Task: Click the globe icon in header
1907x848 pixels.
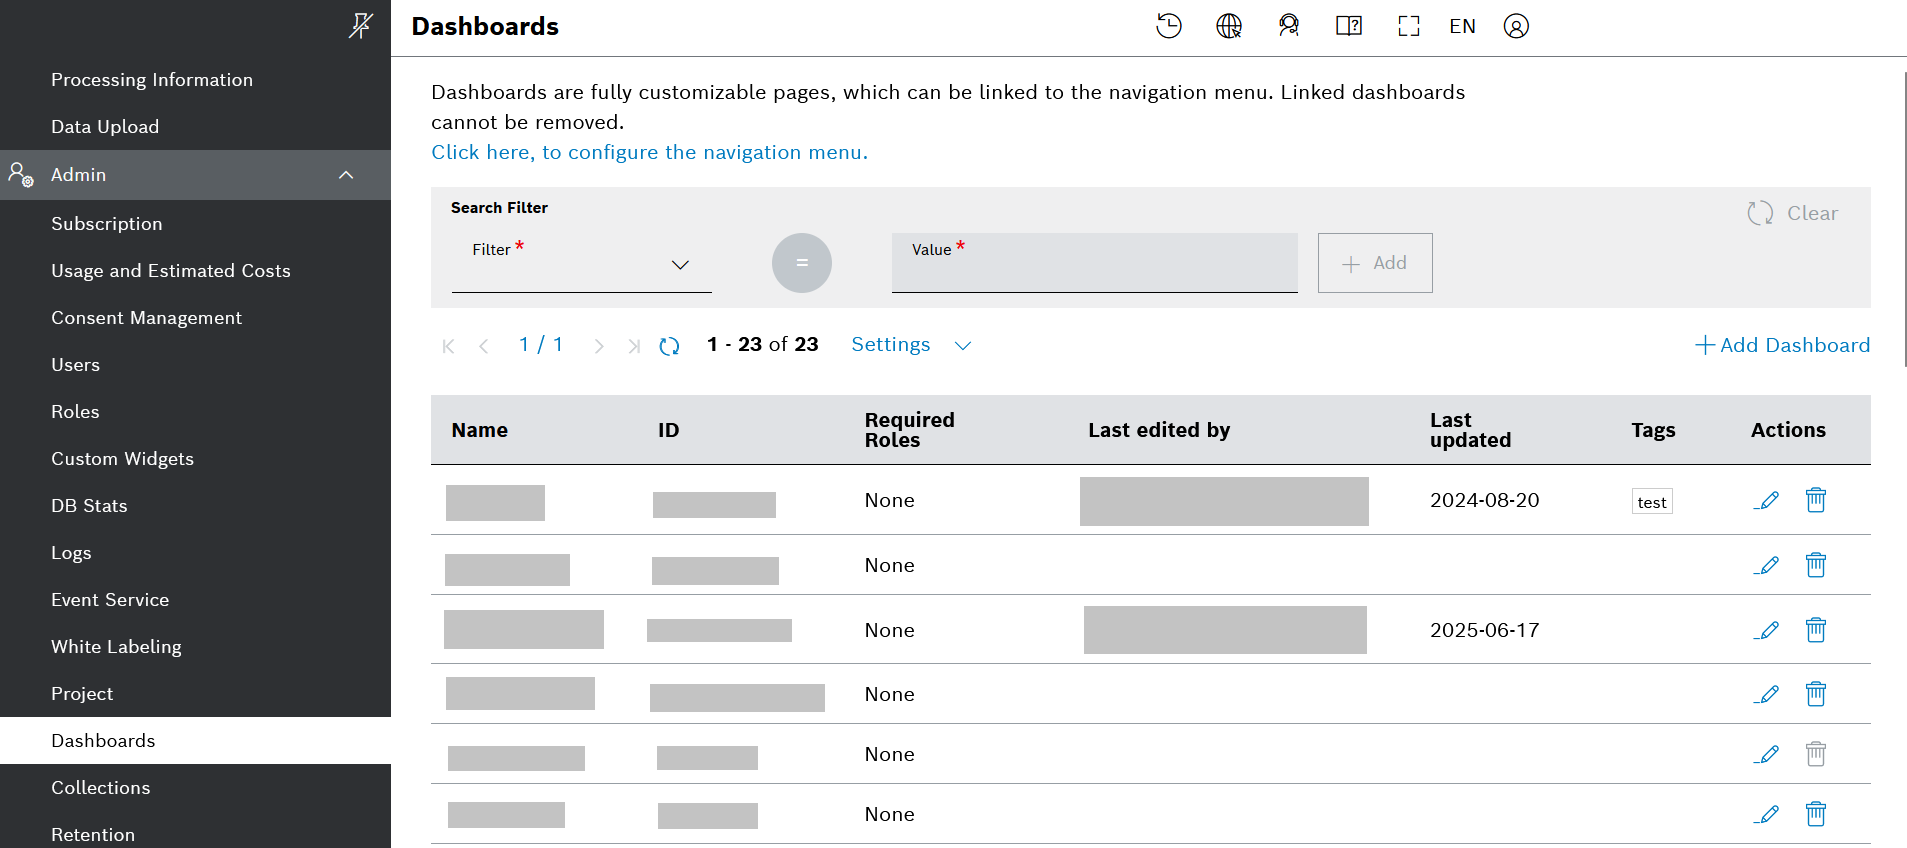Action: tap(1228, 26)
